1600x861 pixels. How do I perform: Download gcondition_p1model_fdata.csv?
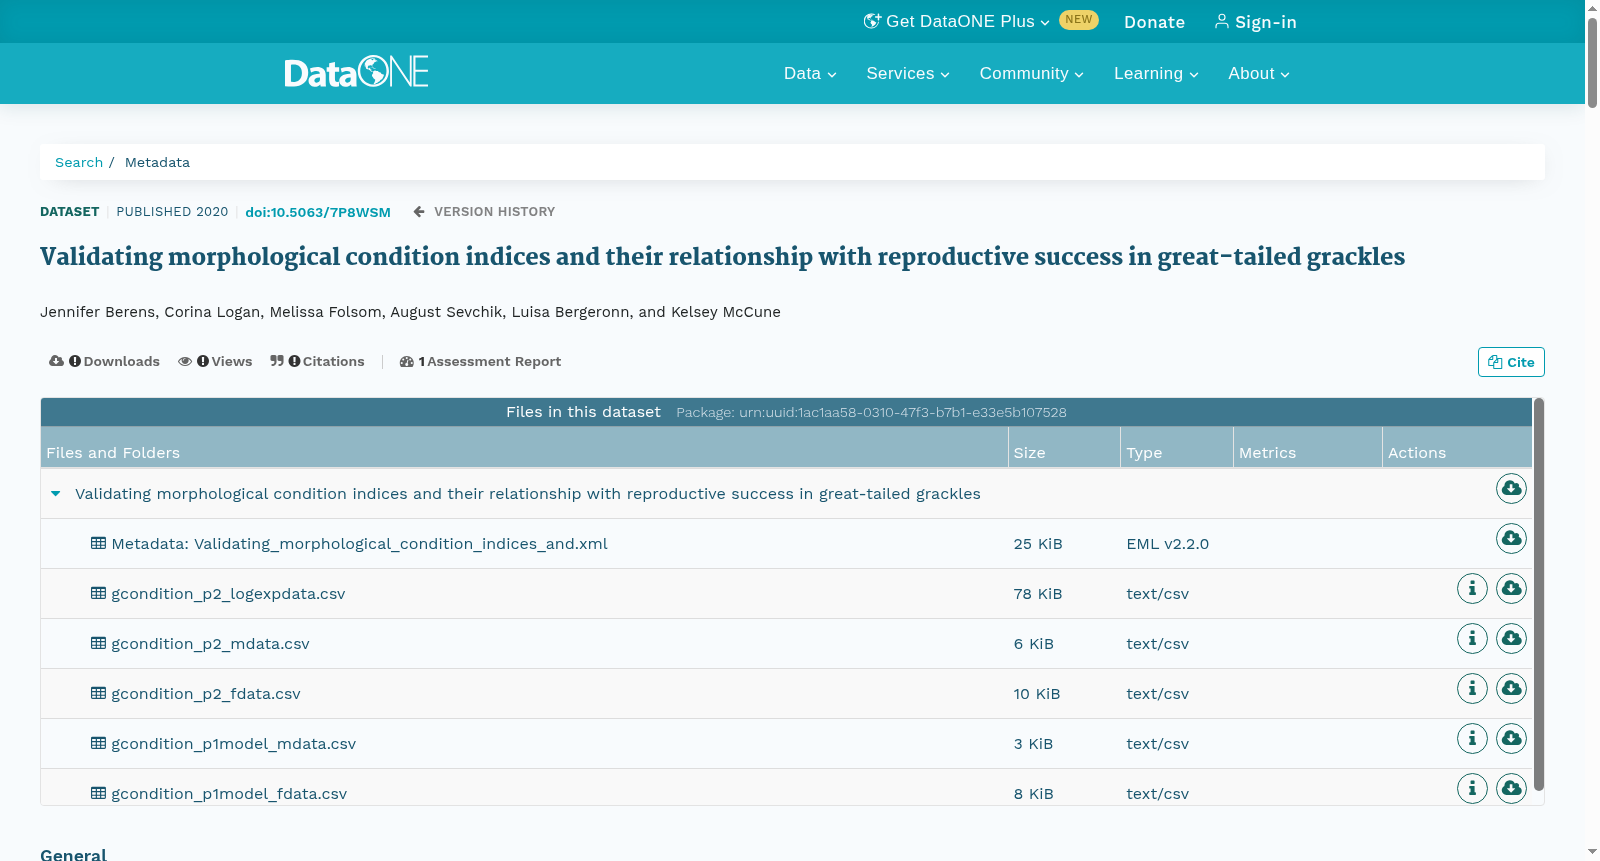[1511, 788]
